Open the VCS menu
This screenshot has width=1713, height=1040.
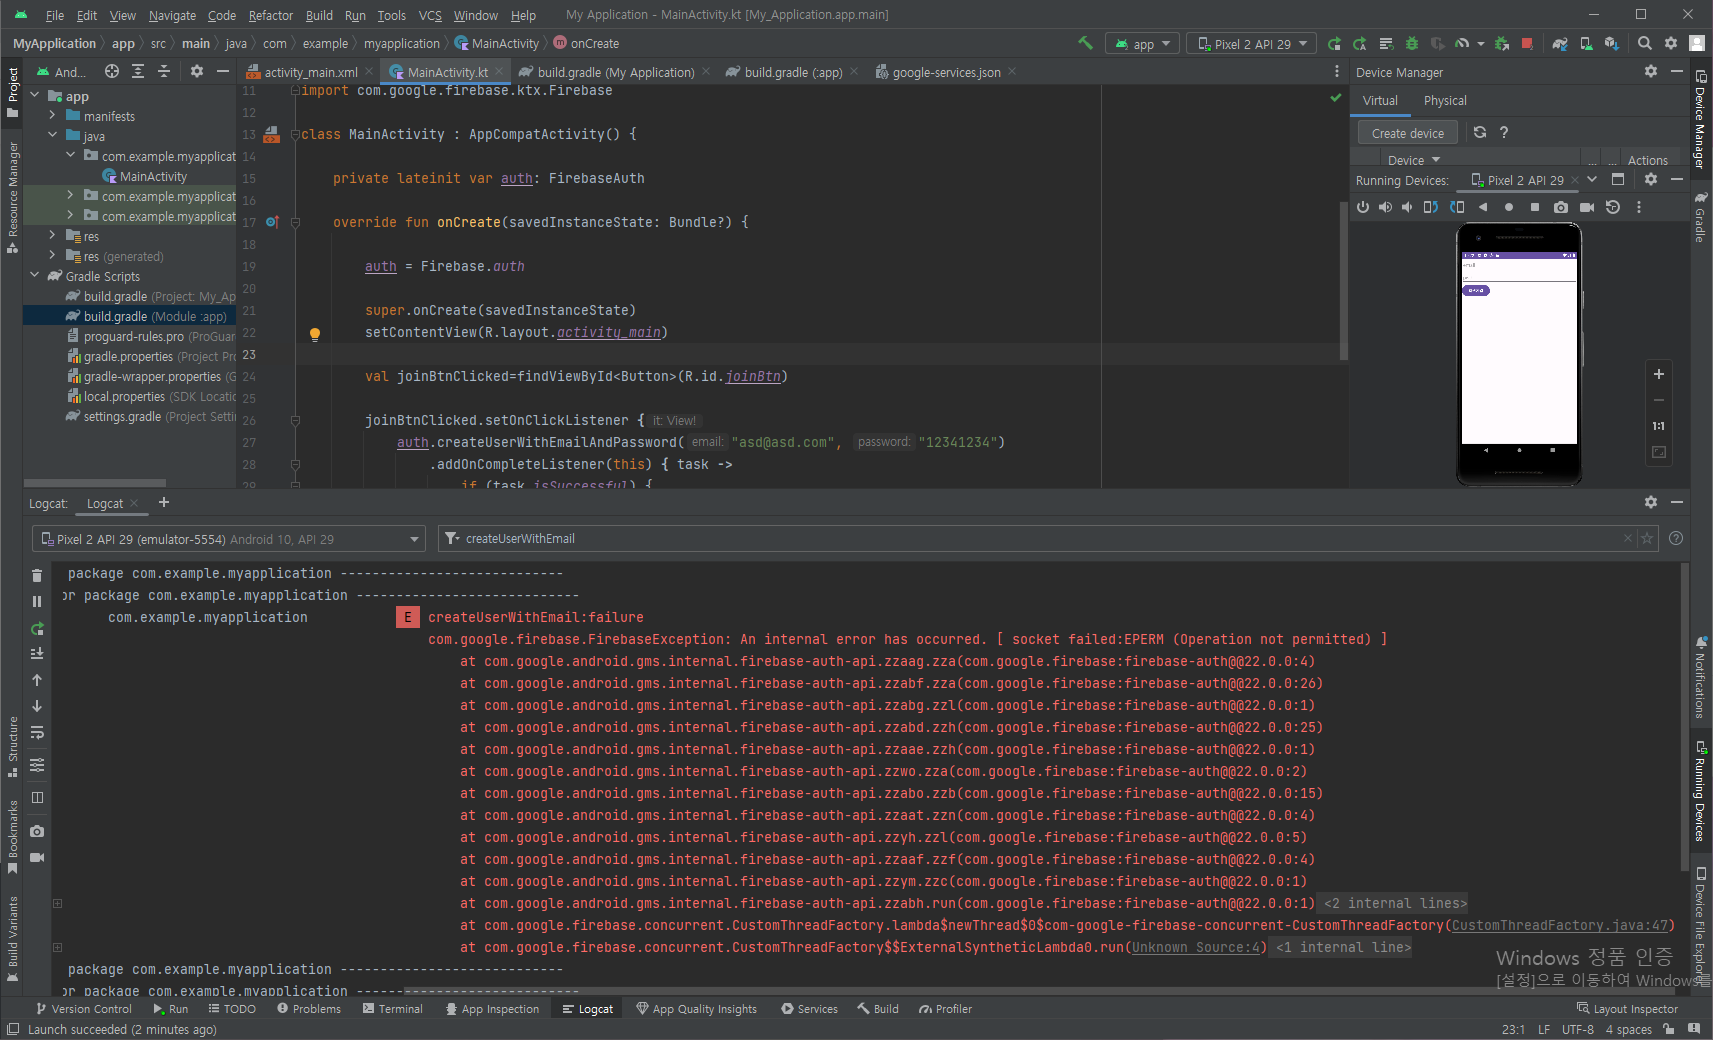coord(430,15)
